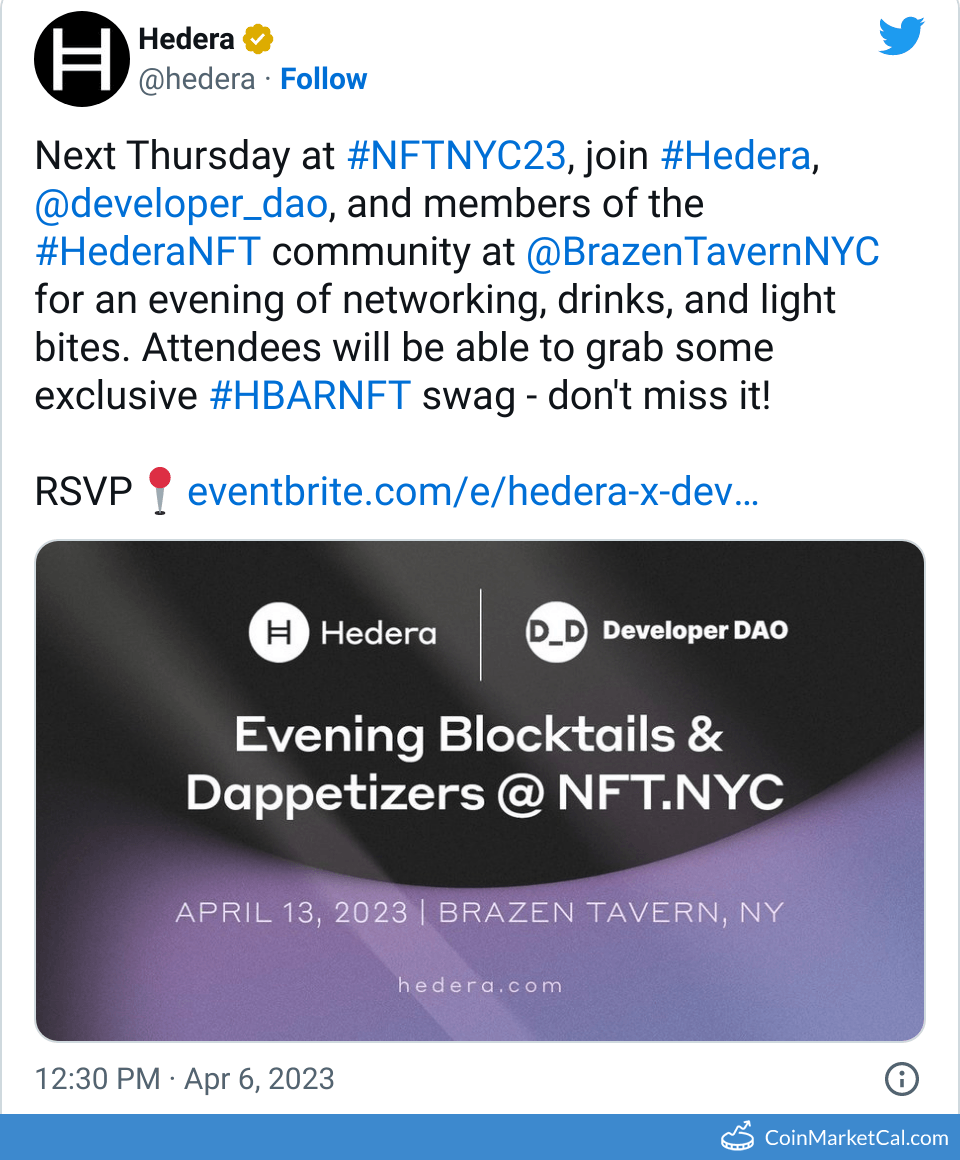Open the Twitter bird logo

click(x=901, y=38)
